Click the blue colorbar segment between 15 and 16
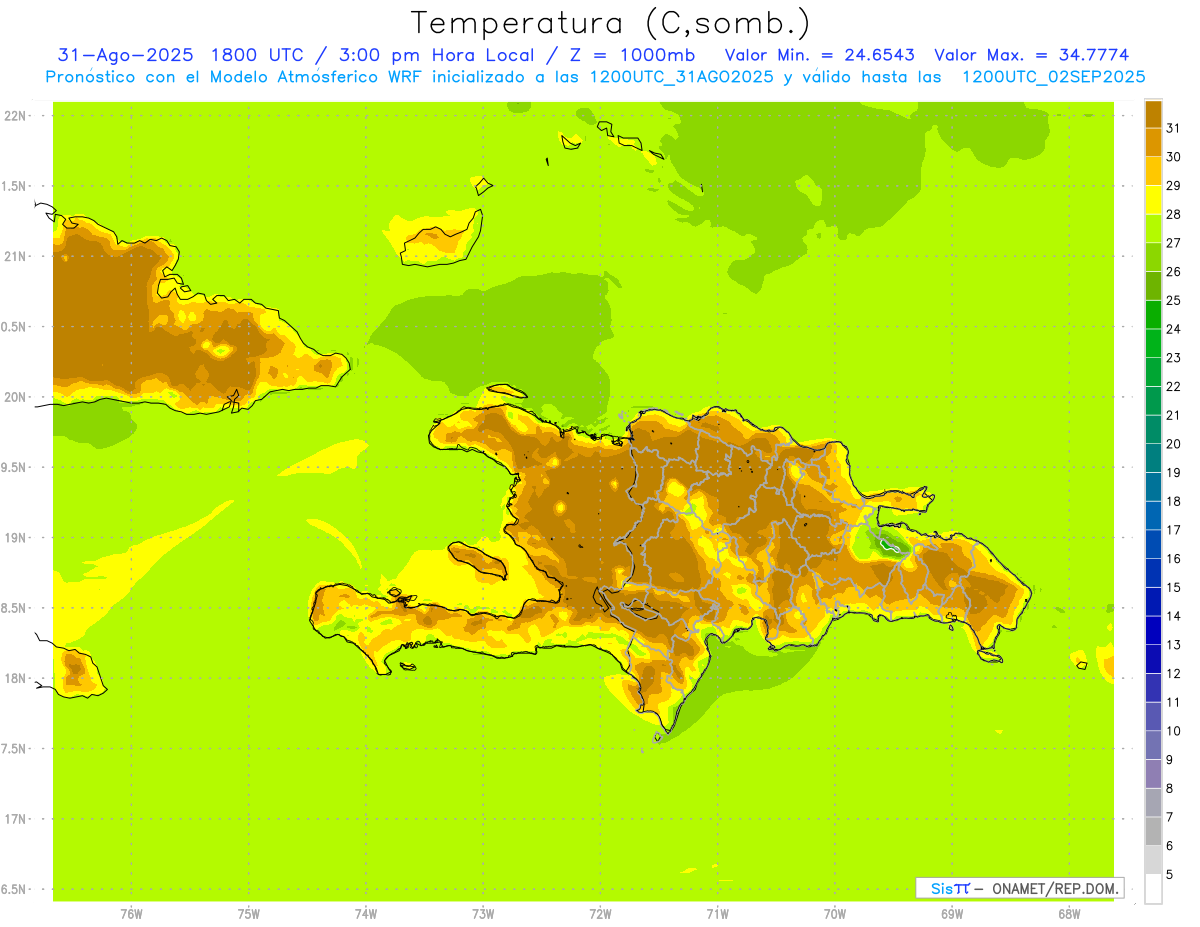 click(x=1153, y=573)
